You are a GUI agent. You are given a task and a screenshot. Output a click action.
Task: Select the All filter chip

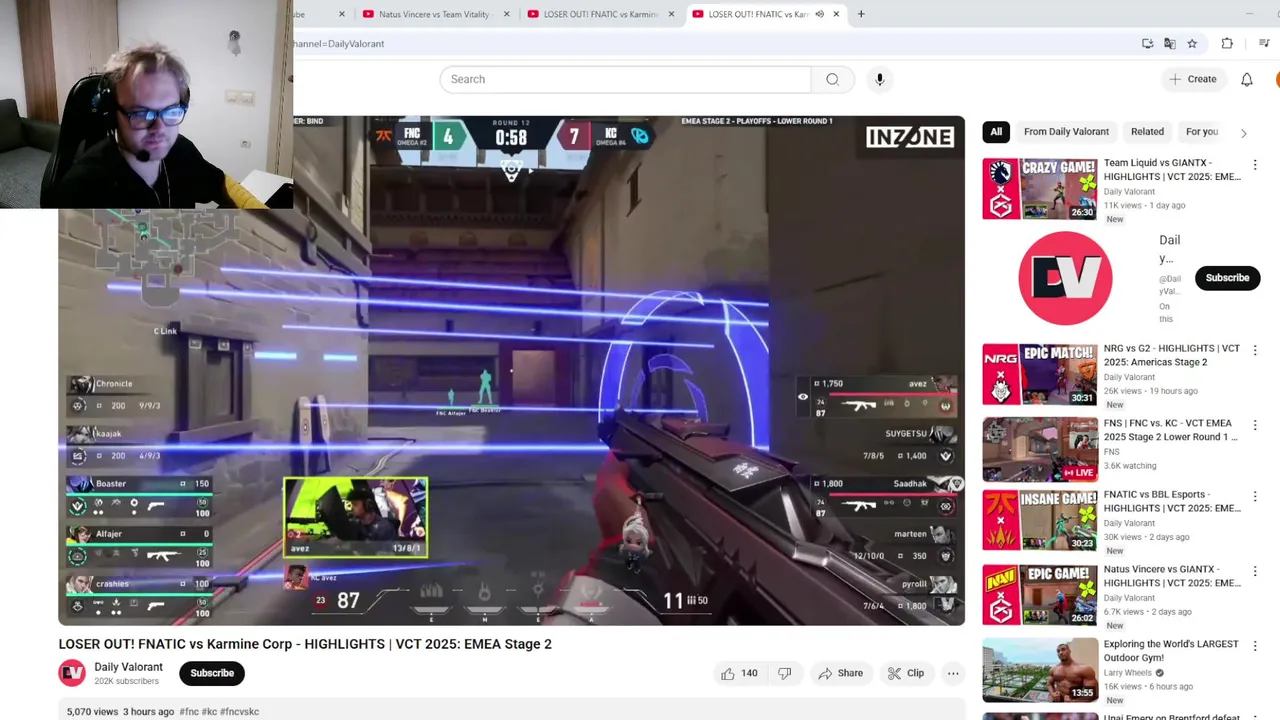[x=996, y=132]
